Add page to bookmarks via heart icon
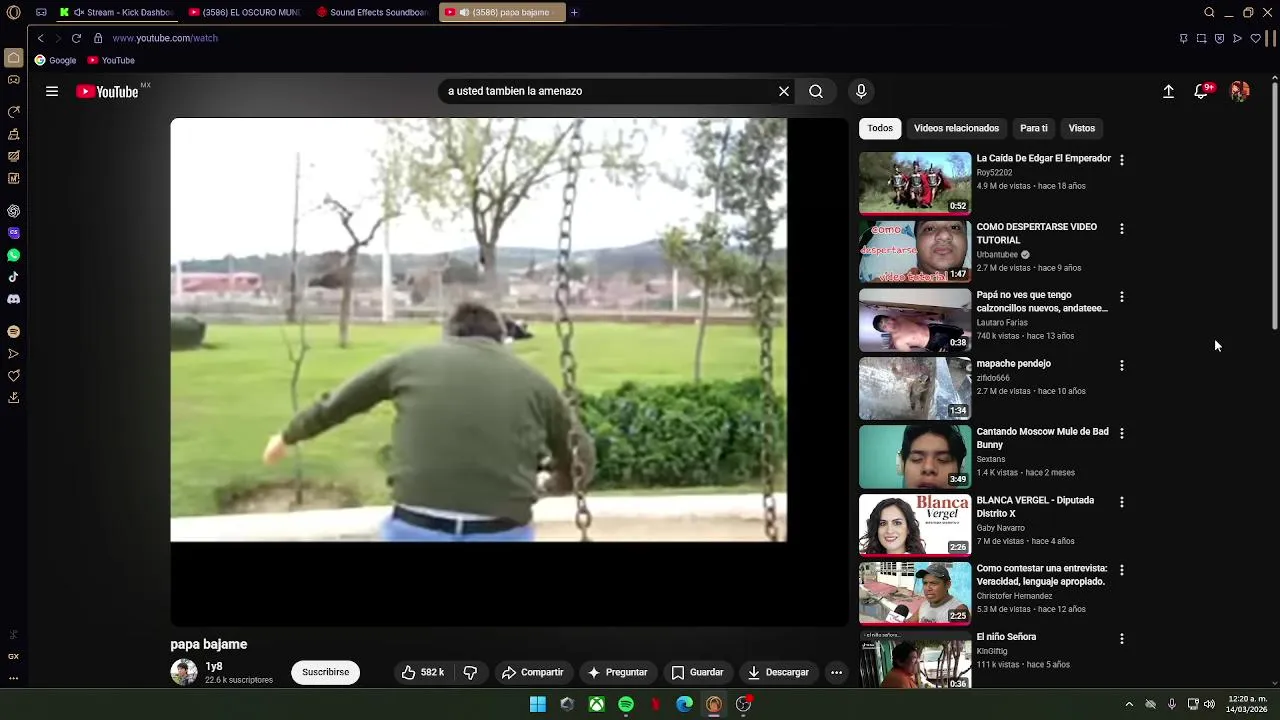The width and height of the screenshot is (1280, 720). click(x=1255, y=38)
